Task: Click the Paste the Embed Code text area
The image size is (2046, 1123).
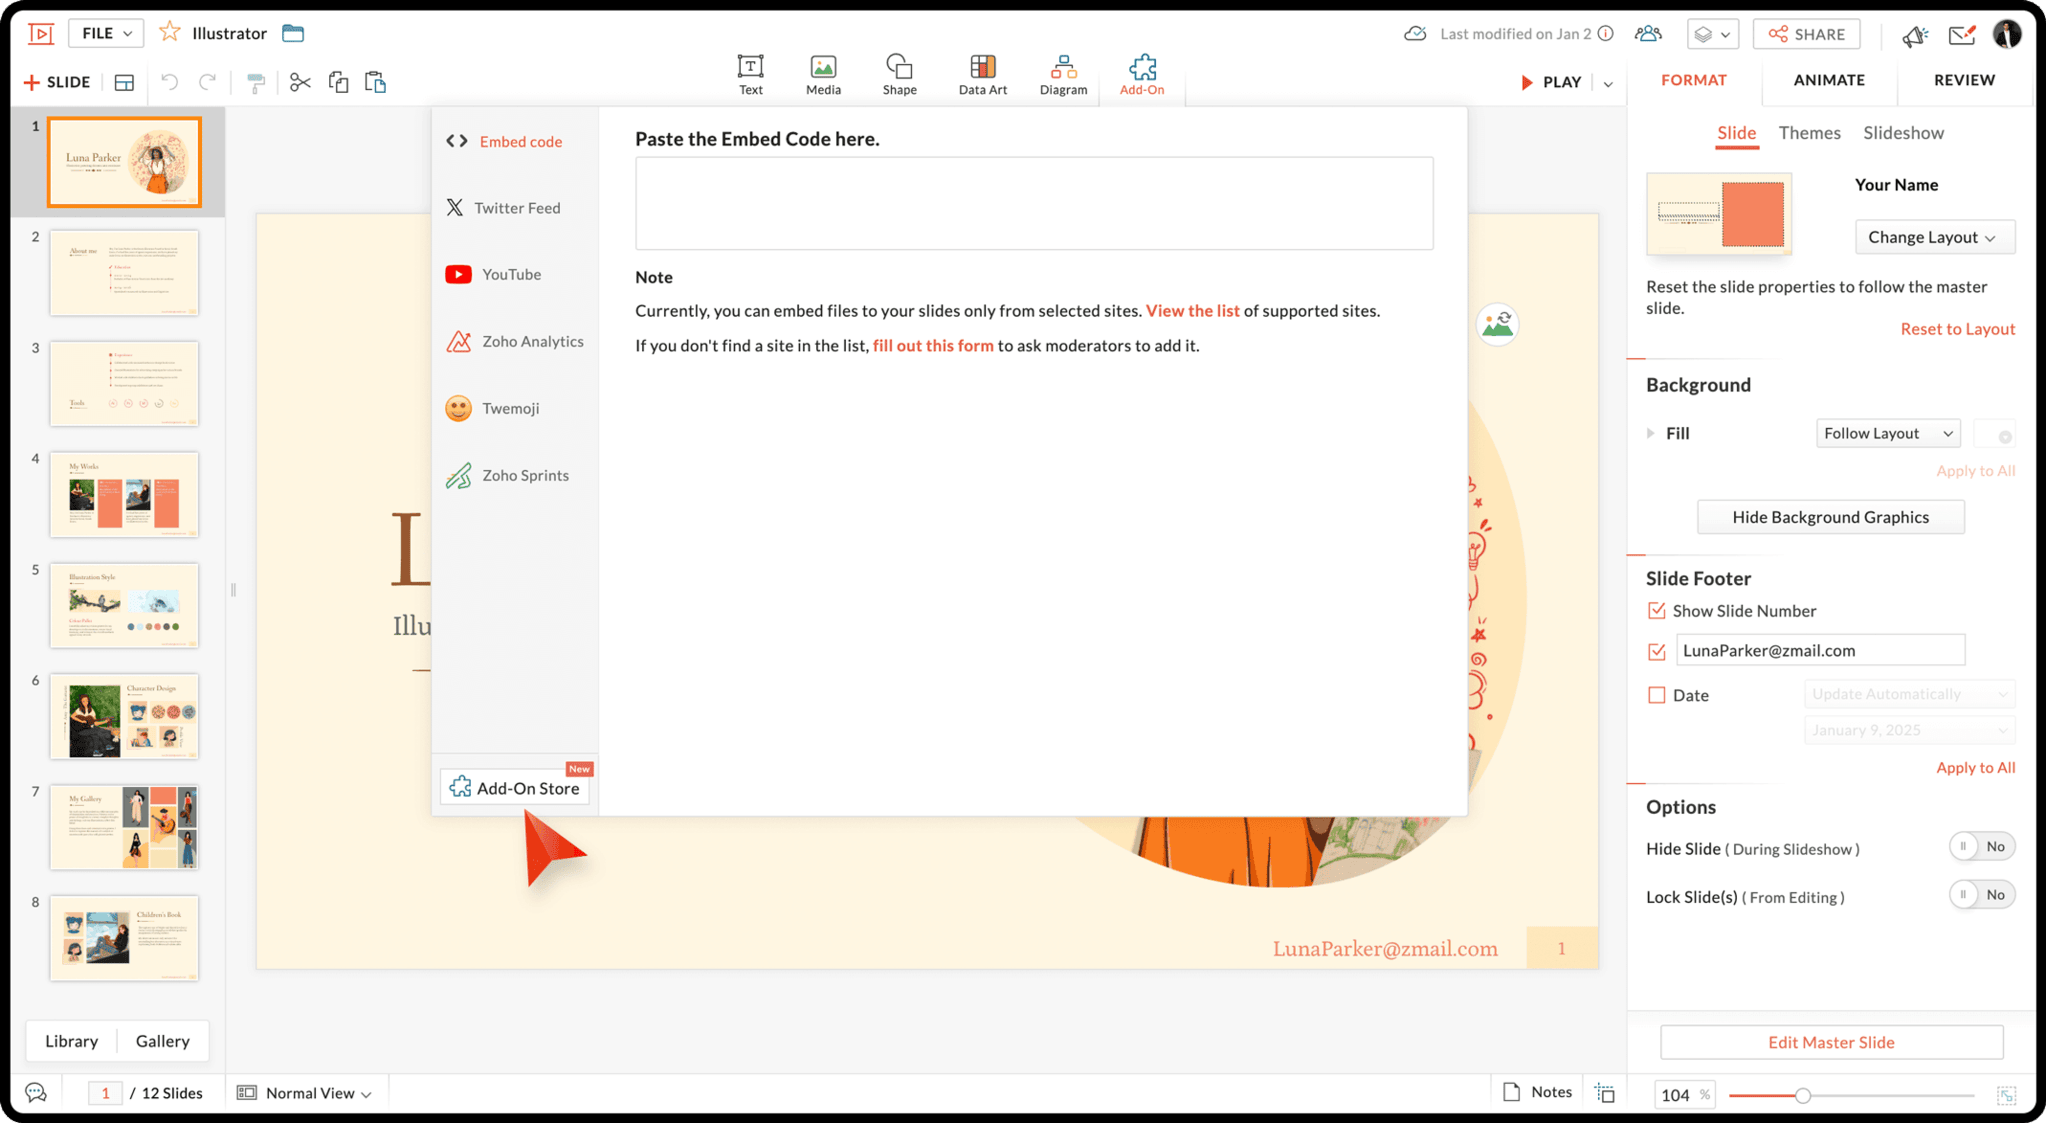Action: click(1034, 203)
